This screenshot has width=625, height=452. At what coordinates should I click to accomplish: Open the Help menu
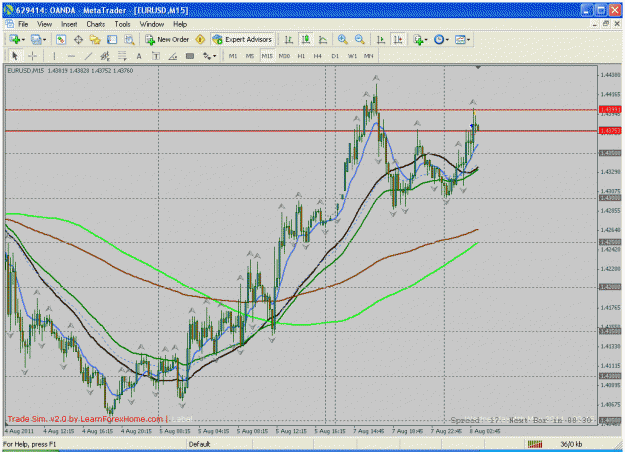180,24
